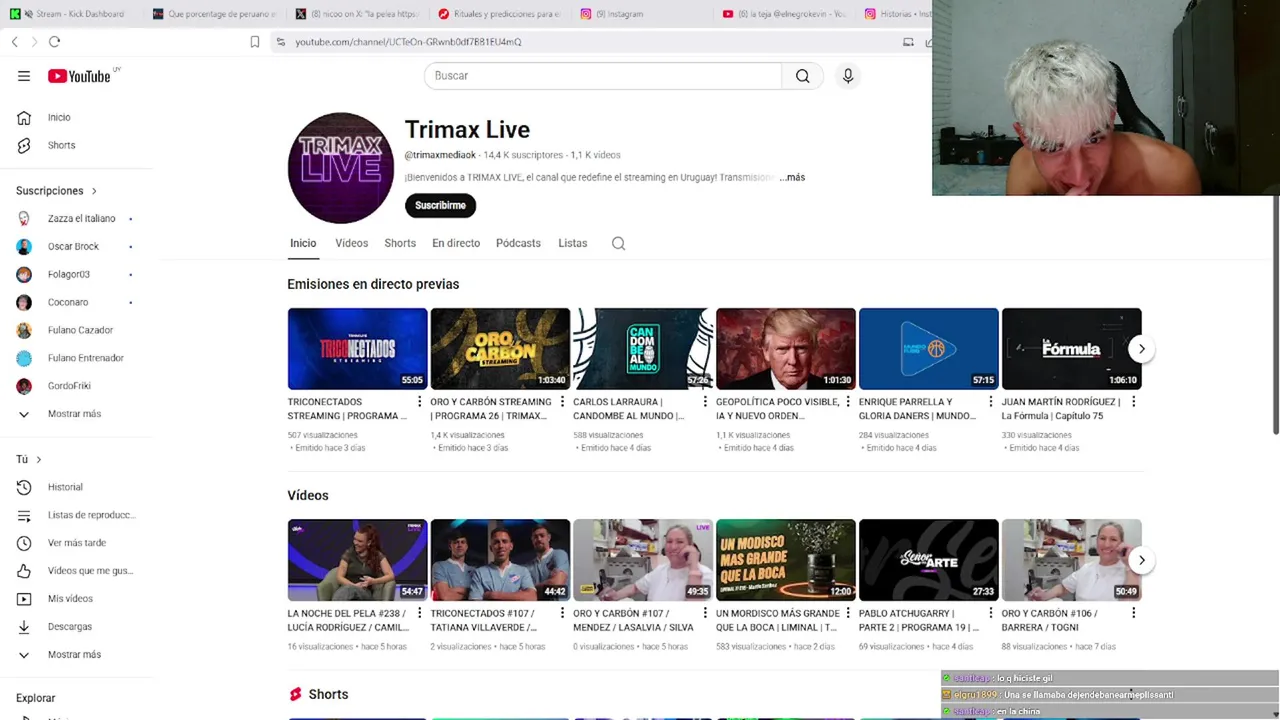Select the Shorts channel tab

400,243
